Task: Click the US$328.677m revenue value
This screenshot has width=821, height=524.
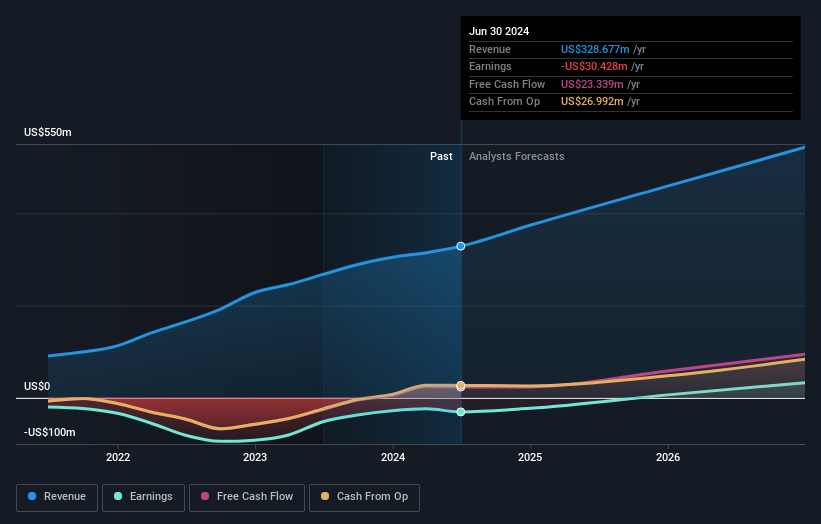Action: coord(595,49)
